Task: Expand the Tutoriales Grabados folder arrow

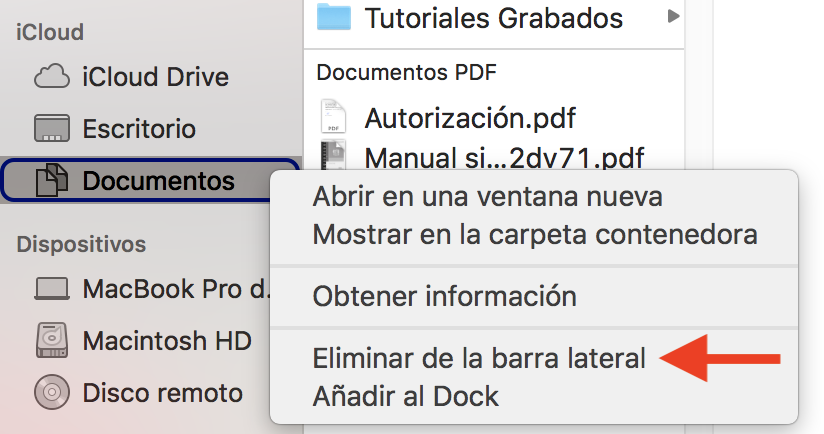Action: coord(673,16)
